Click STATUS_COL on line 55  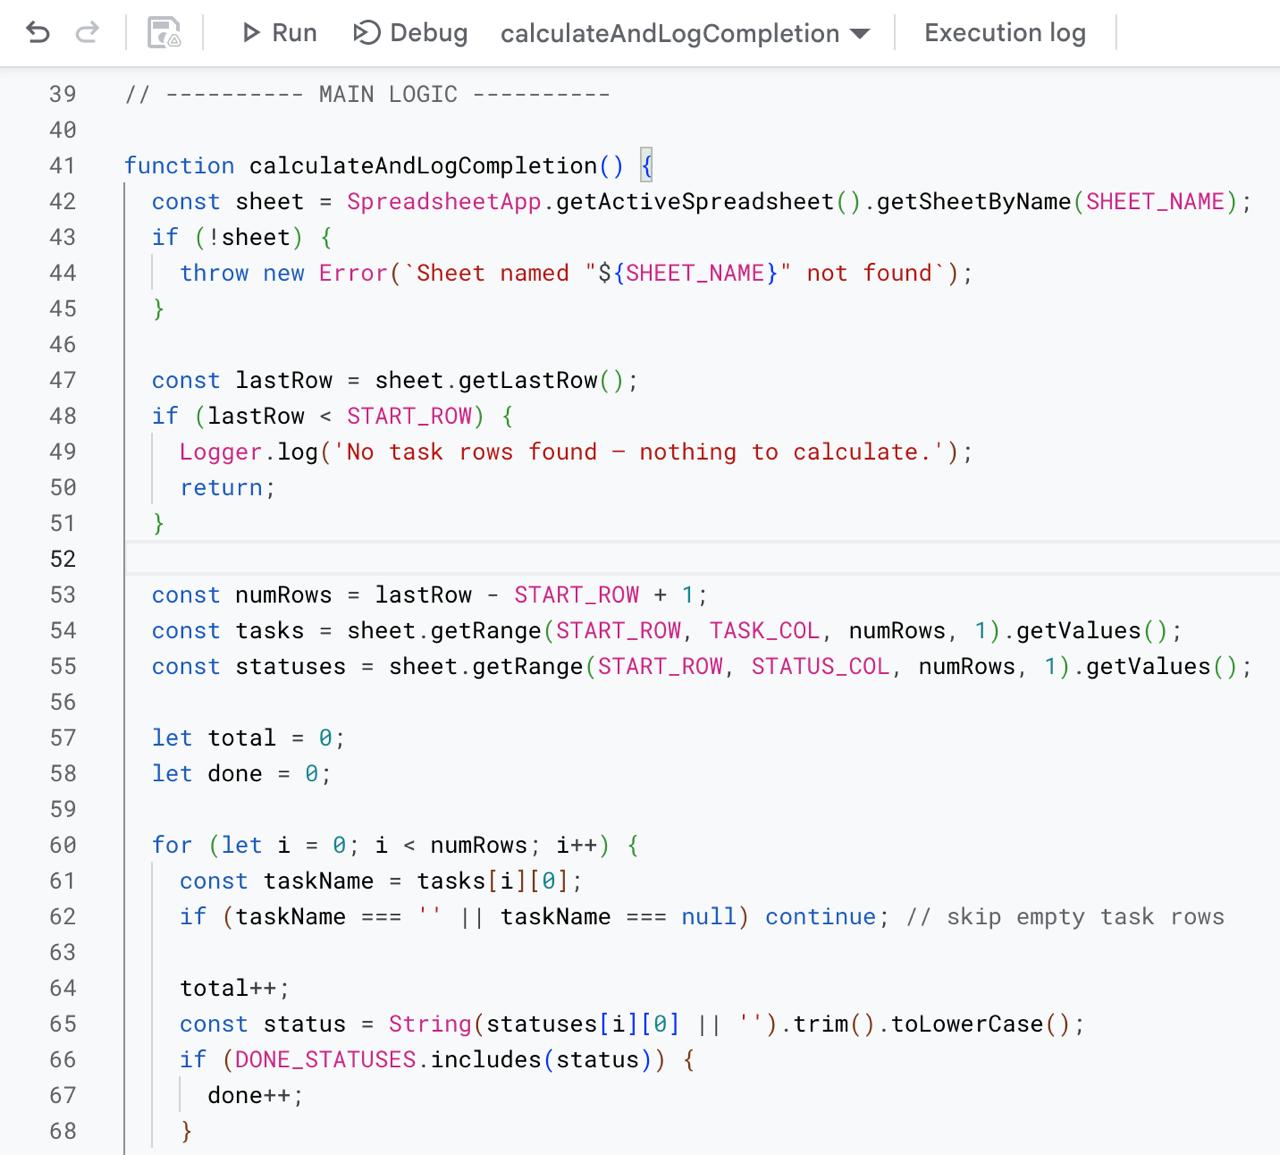820,667
